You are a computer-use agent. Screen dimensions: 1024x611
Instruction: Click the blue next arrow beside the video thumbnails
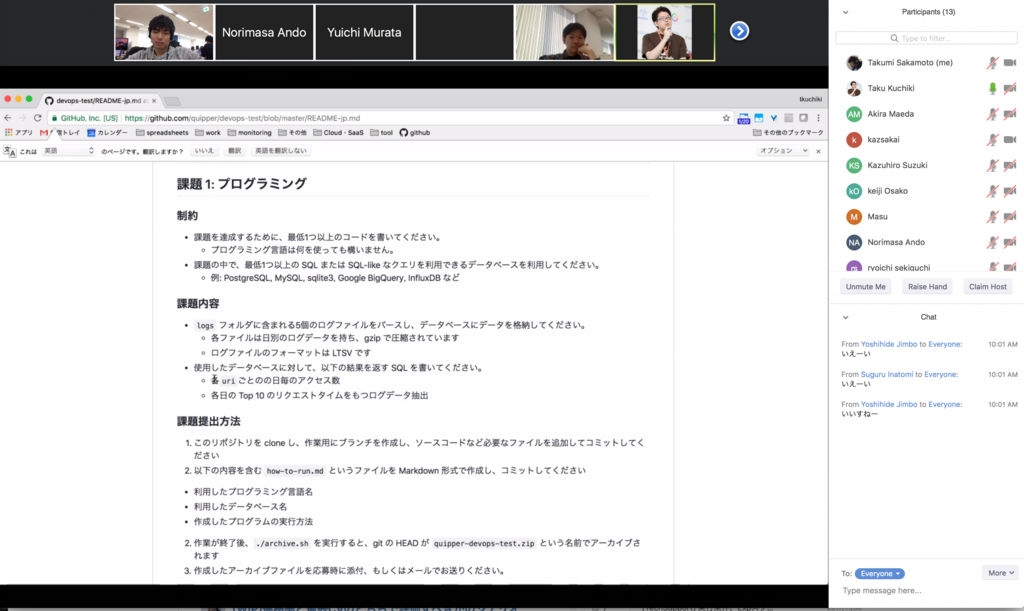coord(738,31)
